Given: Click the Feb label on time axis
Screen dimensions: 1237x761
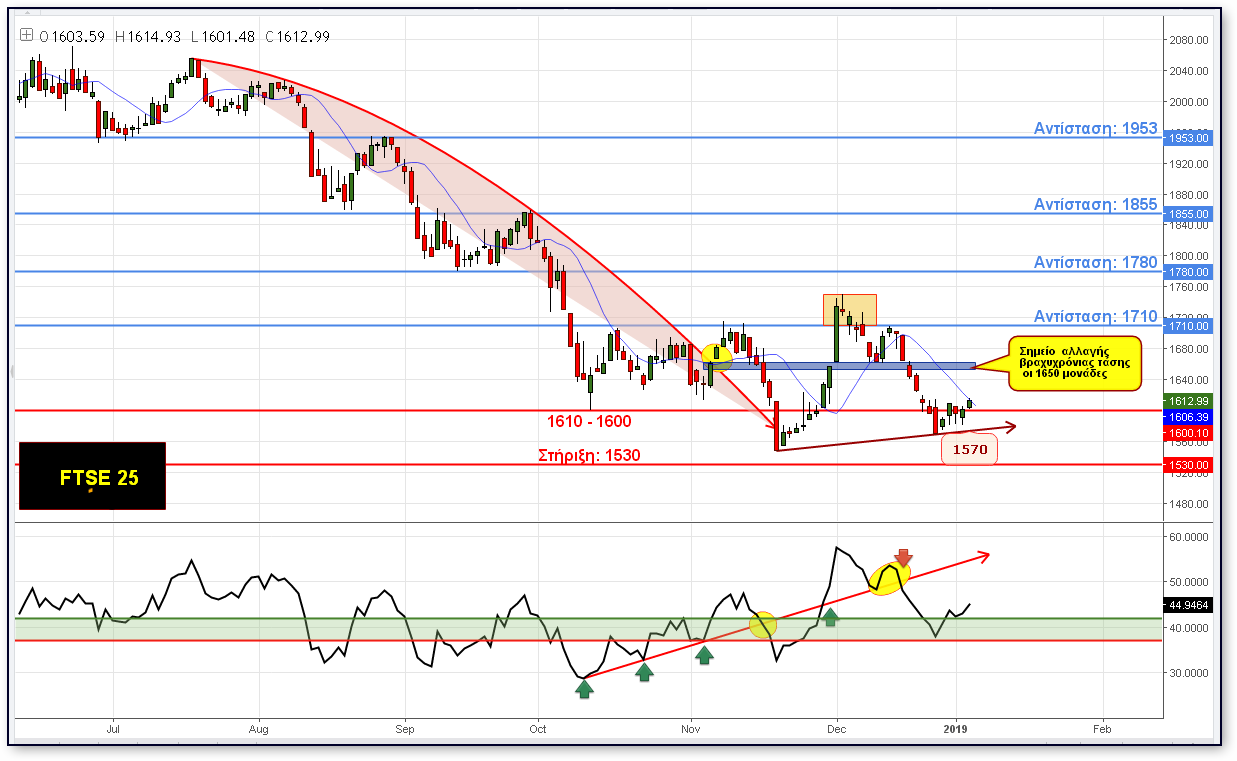Looking at the screenshot, I should tap(1102, 729).
